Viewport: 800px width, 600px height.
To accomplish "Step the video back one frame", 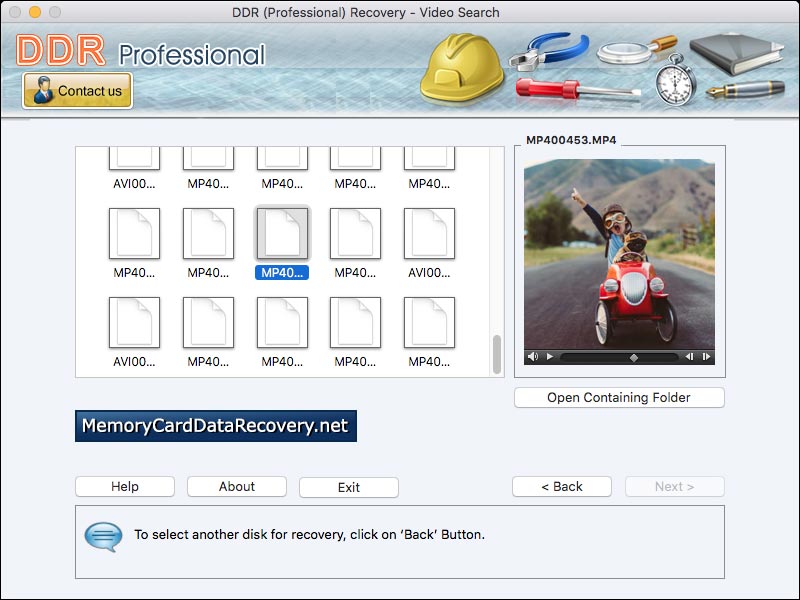I will tap(690, 356).
